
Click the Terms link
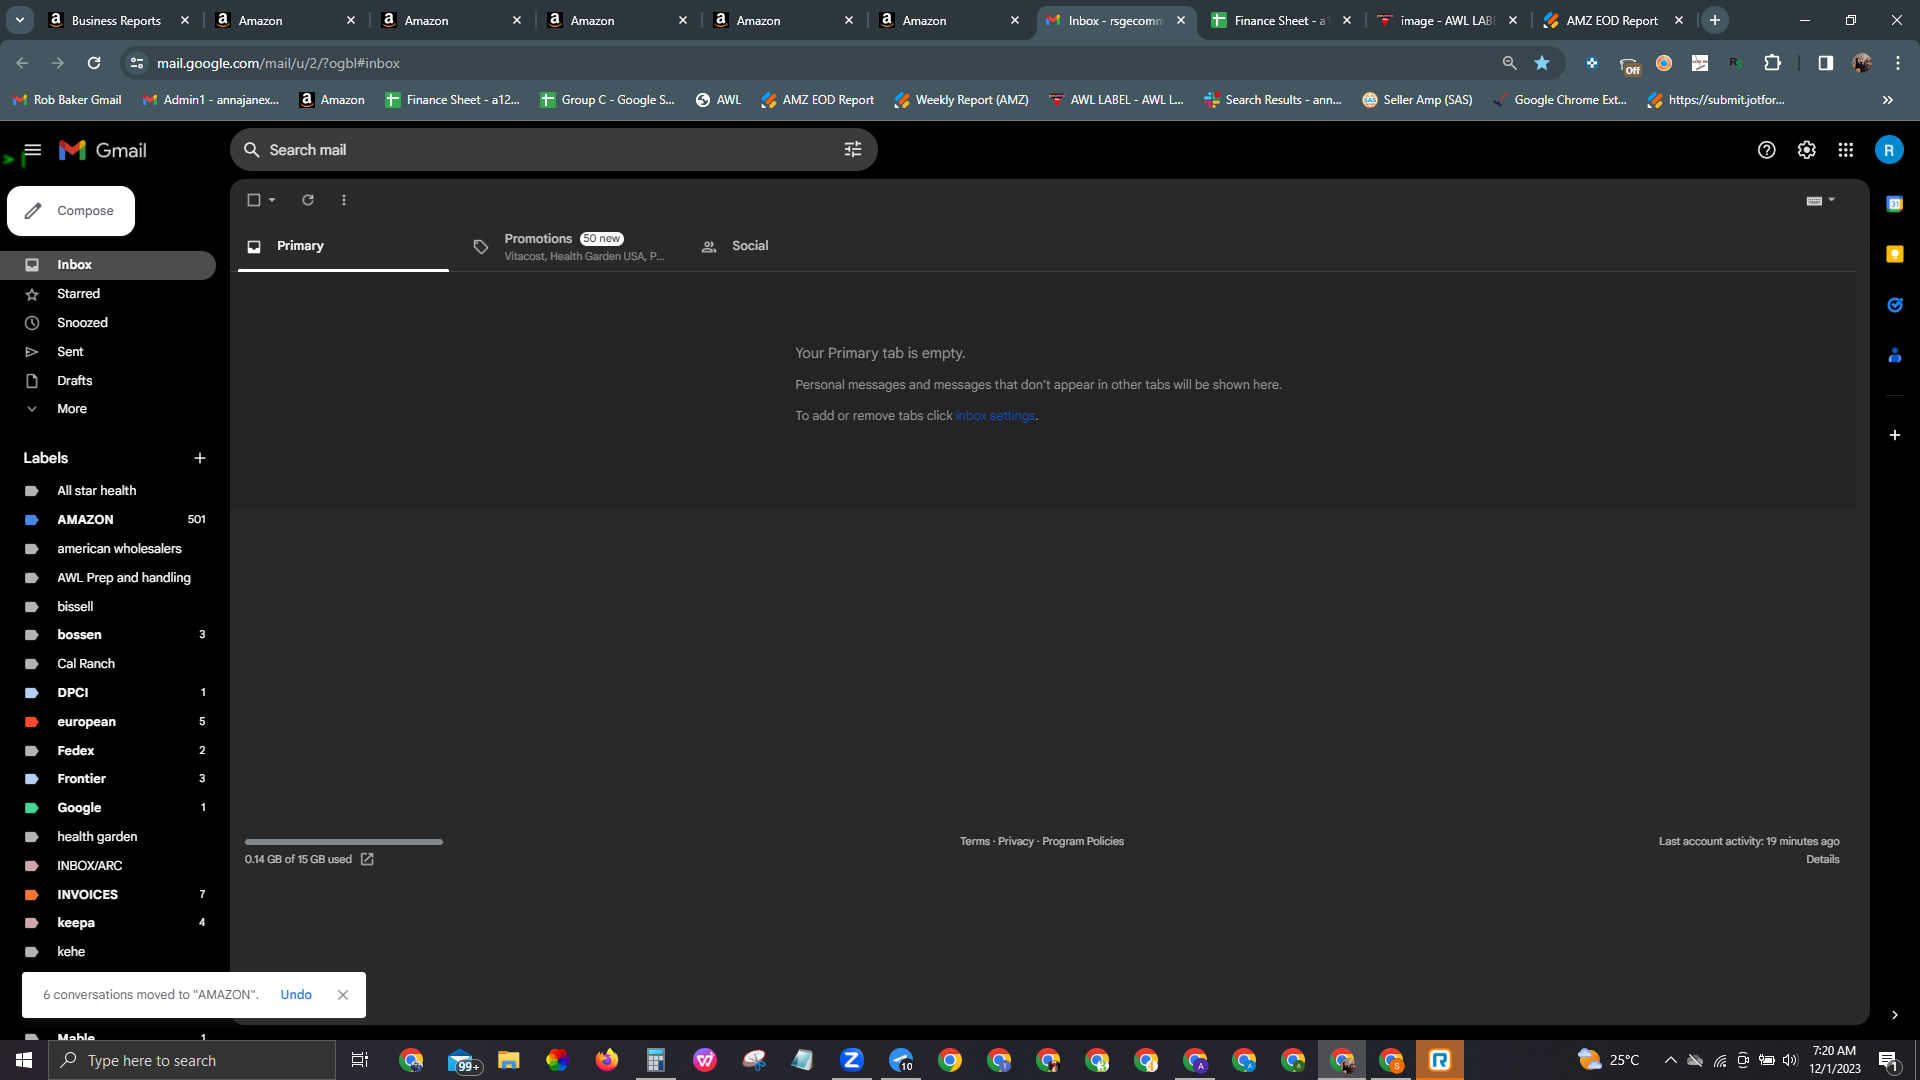click(975, 842)
